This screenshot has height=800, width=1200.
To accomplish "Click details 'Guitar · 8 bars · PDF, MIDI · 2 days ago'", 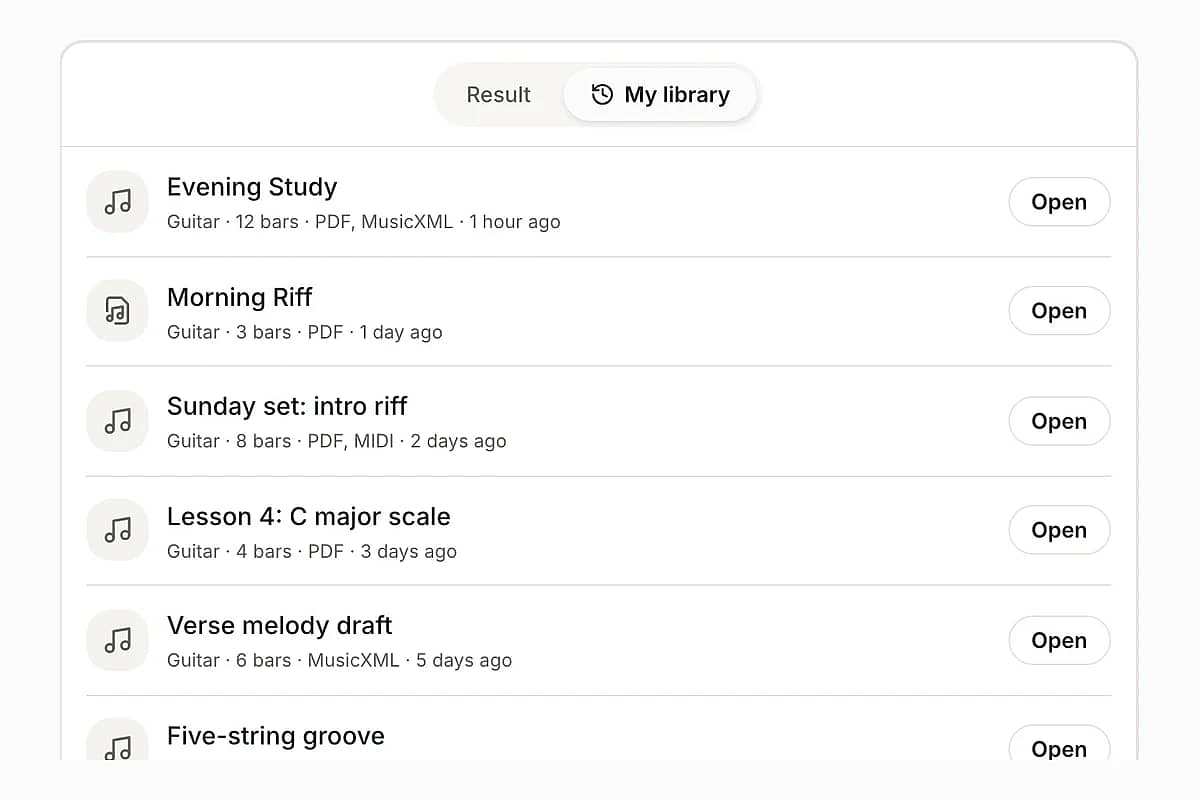I will 337,441.
